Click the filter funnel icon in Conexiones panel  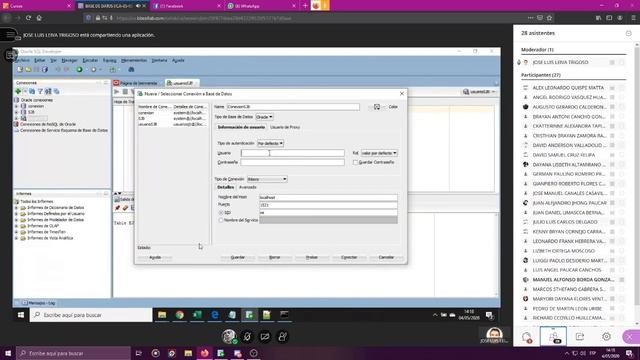(x=40, y=91)
